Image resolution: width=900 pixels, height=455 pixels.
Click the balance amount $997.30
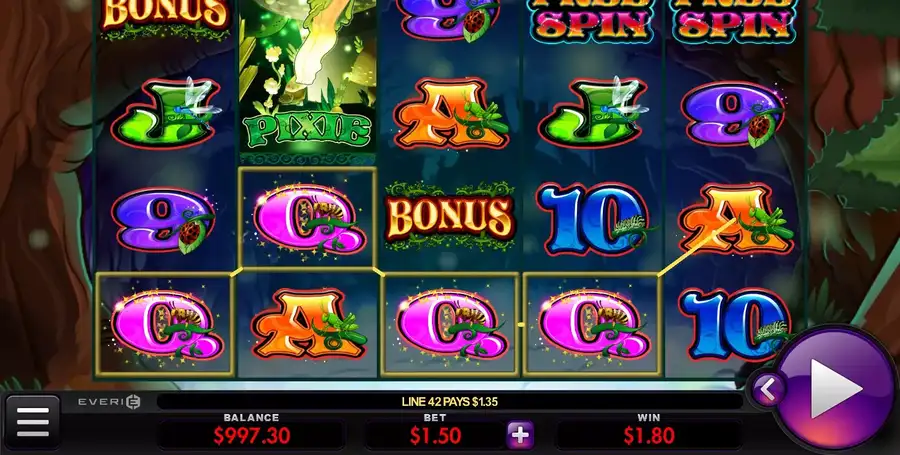[252, 436]
